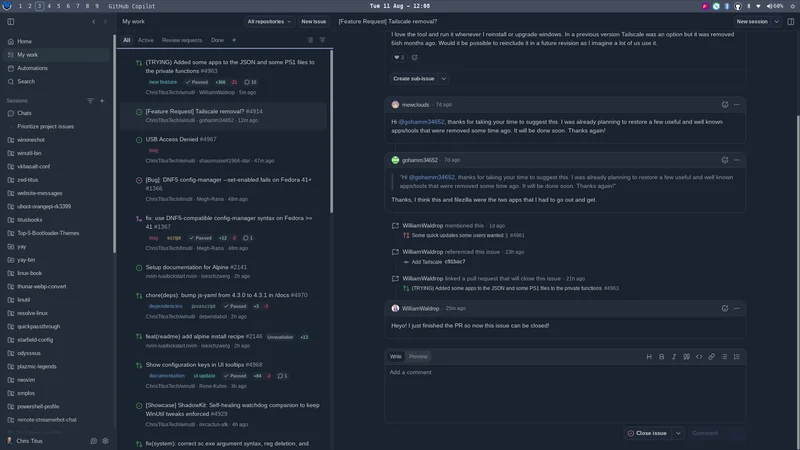800x450 pixels.
Task: Add a new view tab with plus
Action: tap(234, 40)
